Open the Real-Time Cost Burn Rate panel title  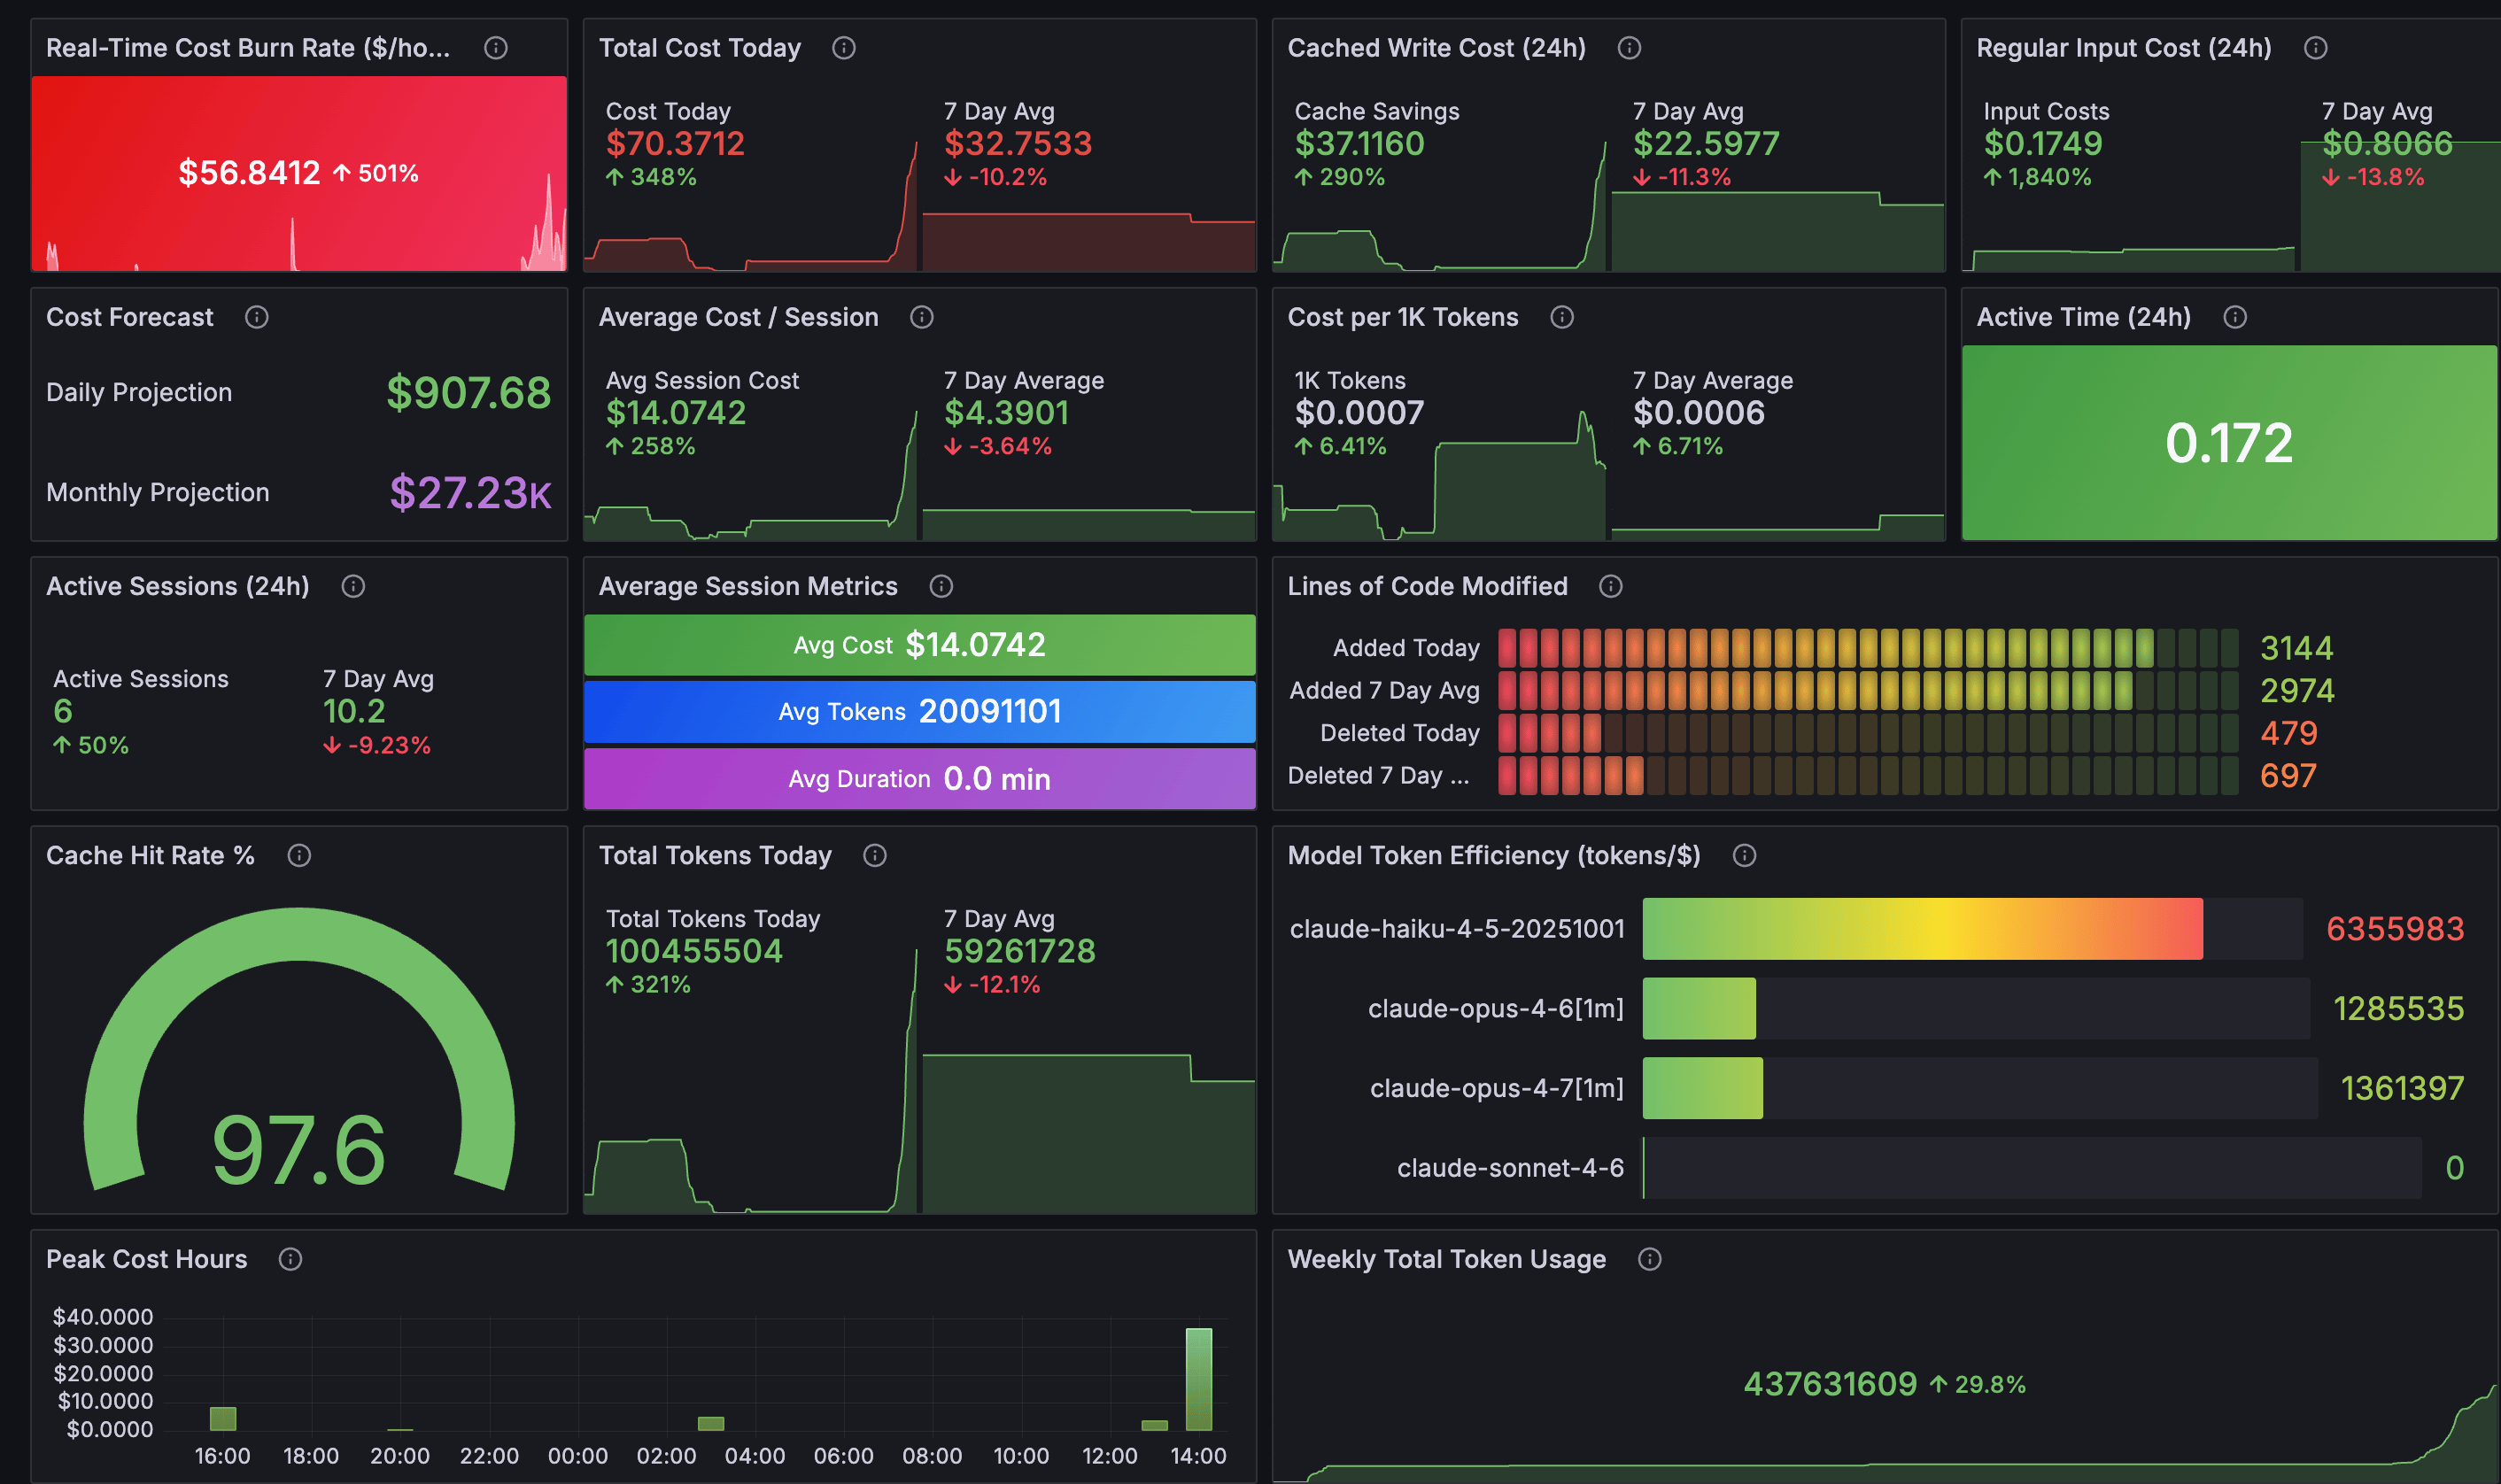pyautogui.click(x=247, y=48)
